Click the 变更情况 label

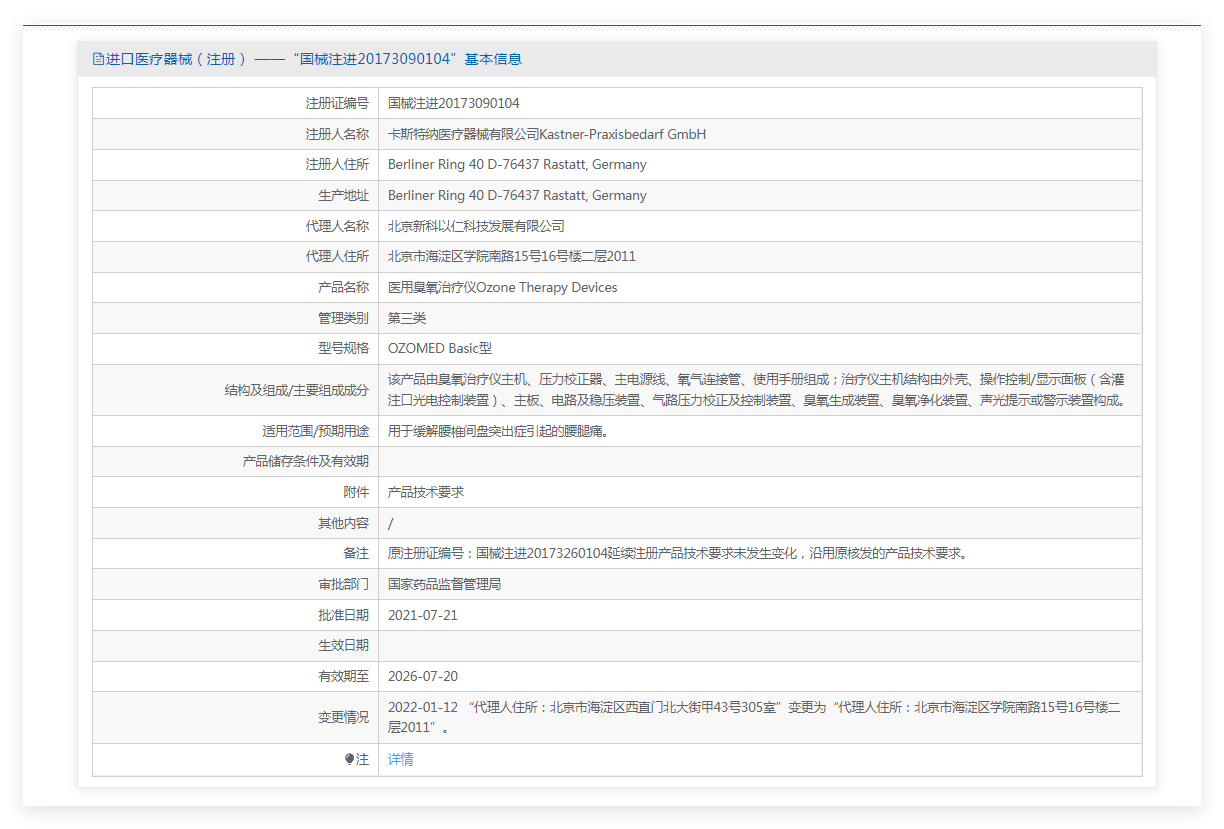343,717
